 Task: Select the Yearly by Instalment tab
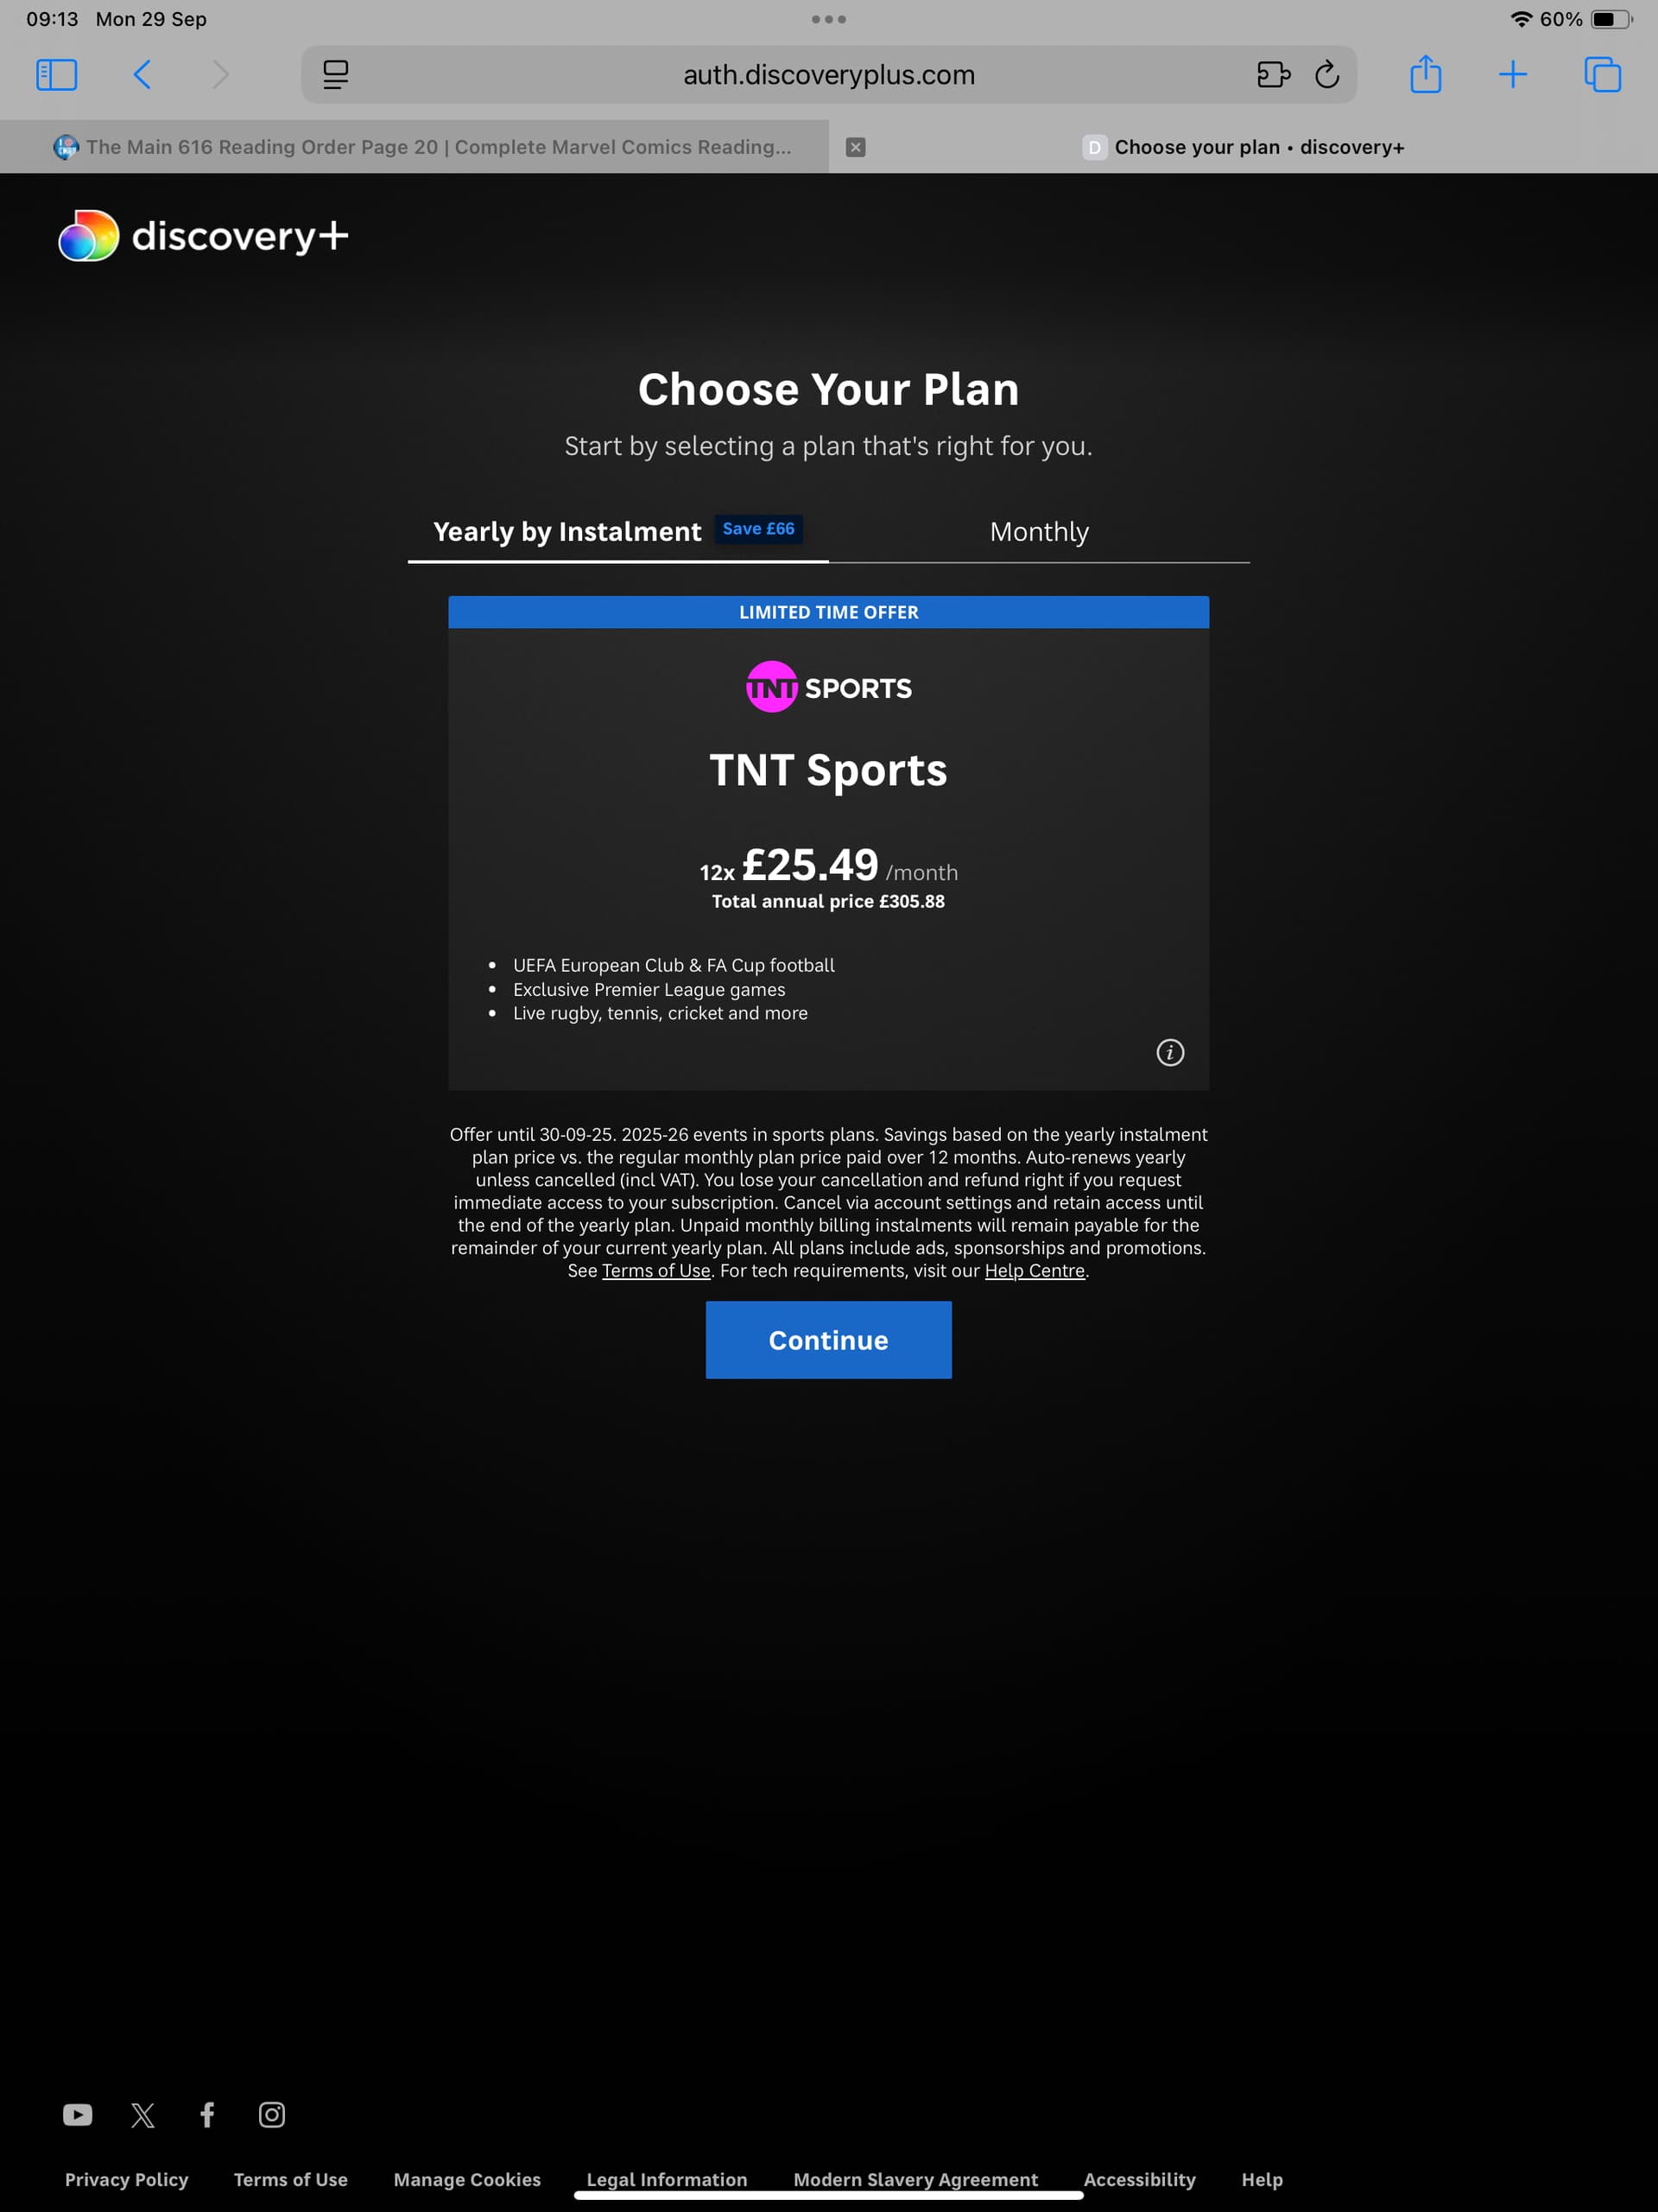tap(568, 532)
